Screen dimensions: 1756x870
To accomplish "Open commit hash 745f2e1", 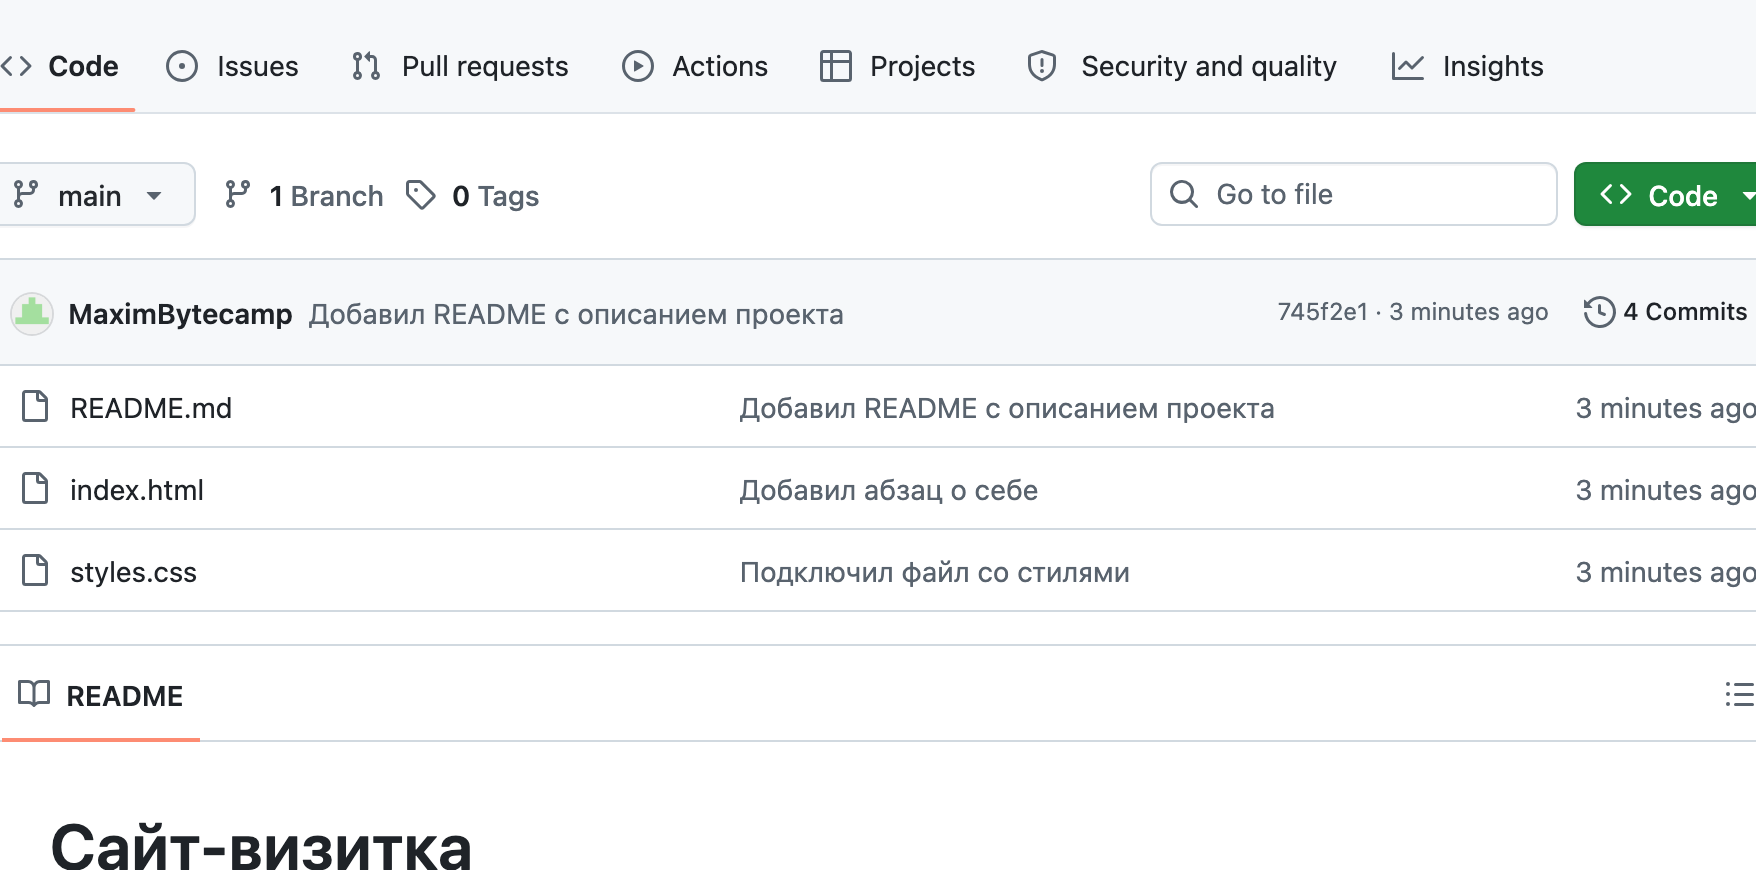I will click(x=1322, y=312).
